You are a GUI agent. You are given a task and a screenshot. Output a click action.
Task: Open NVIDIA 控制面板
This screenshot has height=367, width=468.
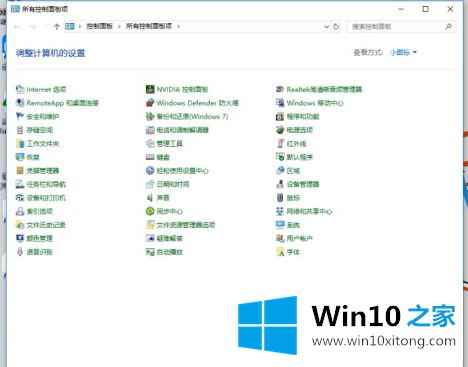point(177,89)
